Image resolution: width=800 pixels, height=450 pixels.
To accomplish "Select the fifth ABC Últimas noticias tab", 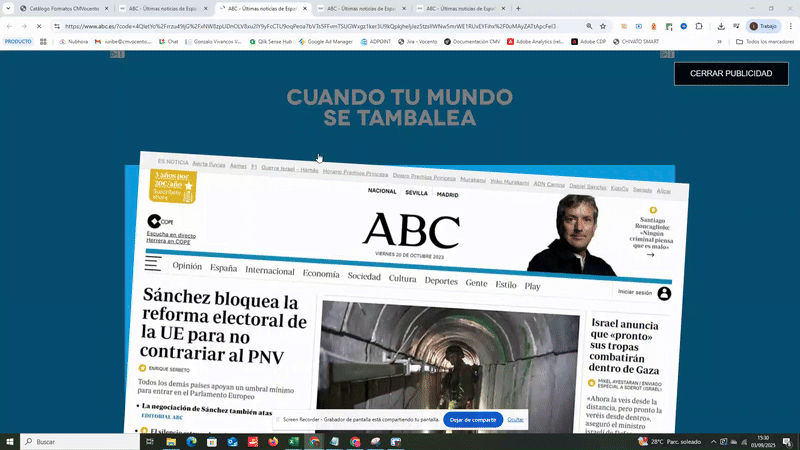I will pyautogui.click(x=461, y=9).
